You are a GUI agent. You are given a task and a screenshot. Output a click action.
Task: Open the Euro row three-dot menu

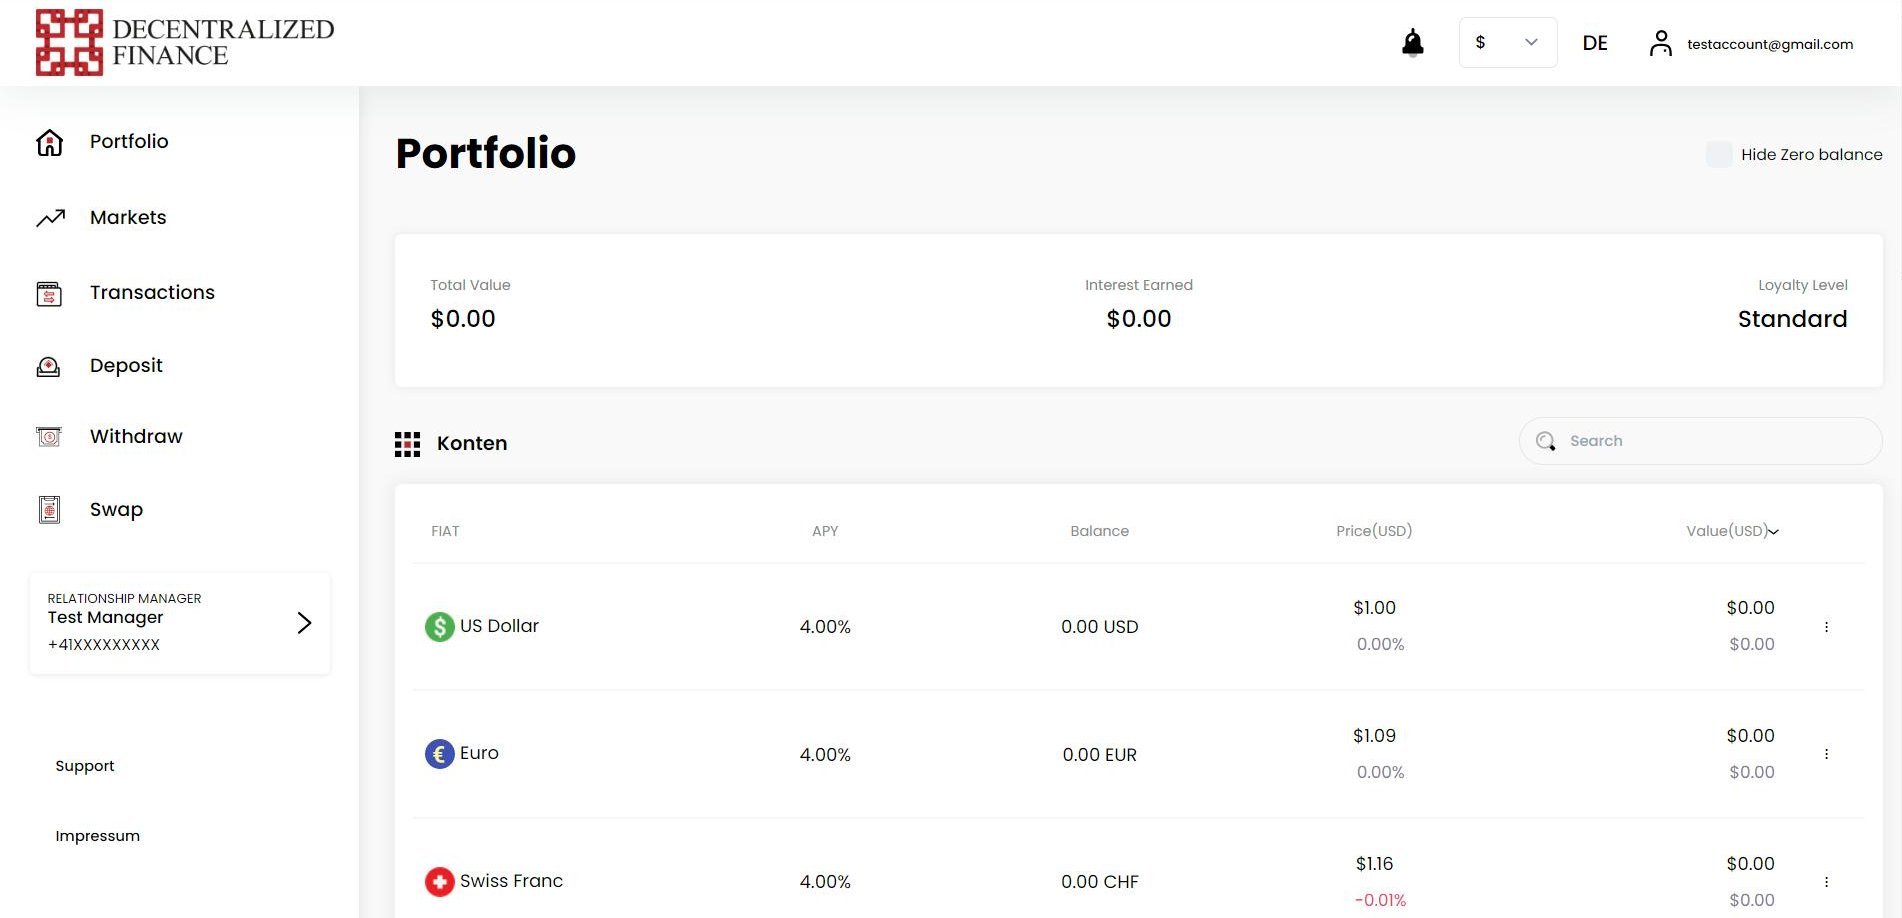point(1826,754)
